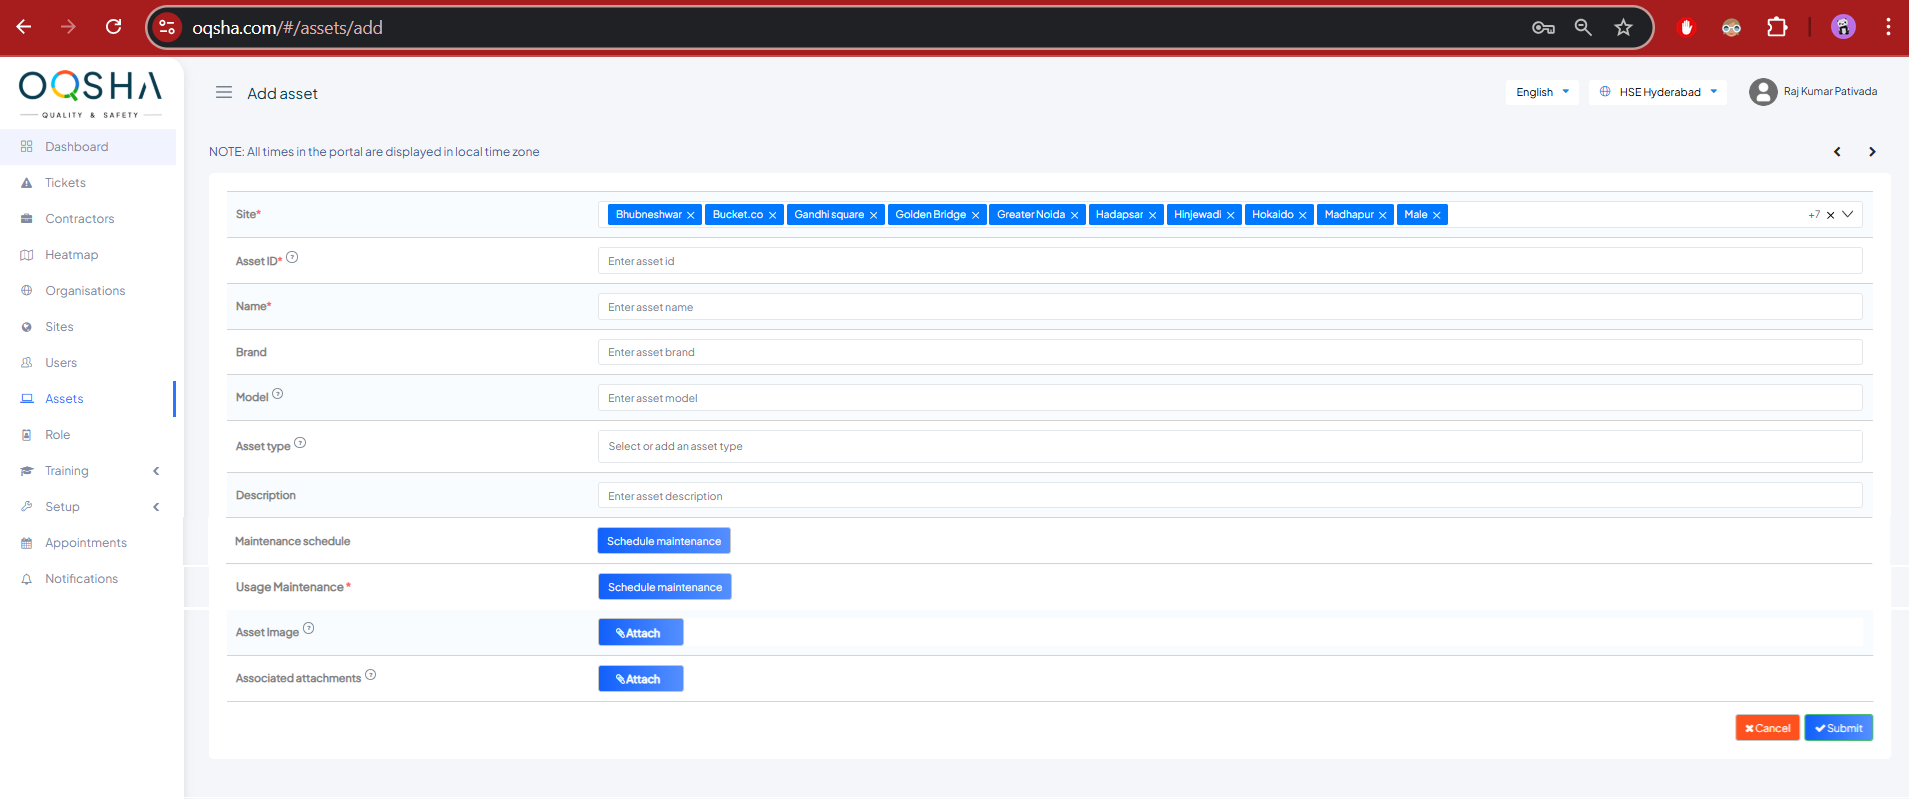Open the HSE Hyderabad organisation dropdown

coord(1658,92)
